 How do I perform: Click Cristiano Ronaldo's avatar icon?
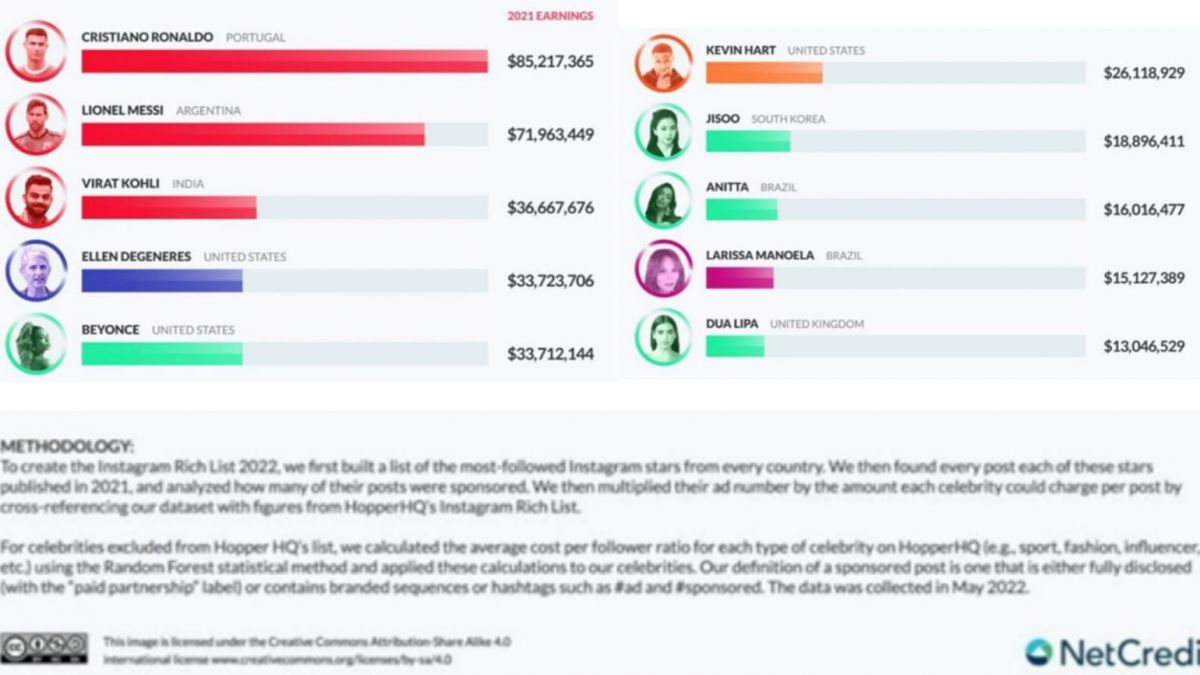(x=36, y=51)
